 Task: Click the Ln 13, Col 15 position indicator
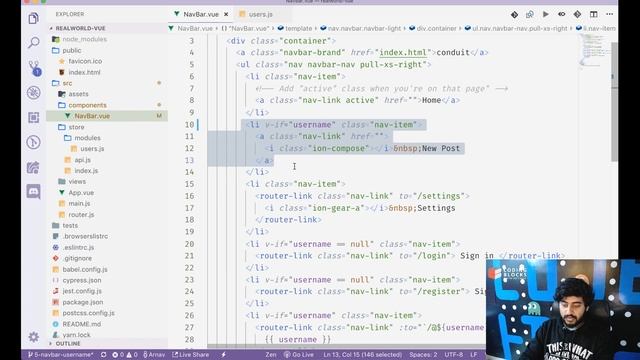[362, 355]
